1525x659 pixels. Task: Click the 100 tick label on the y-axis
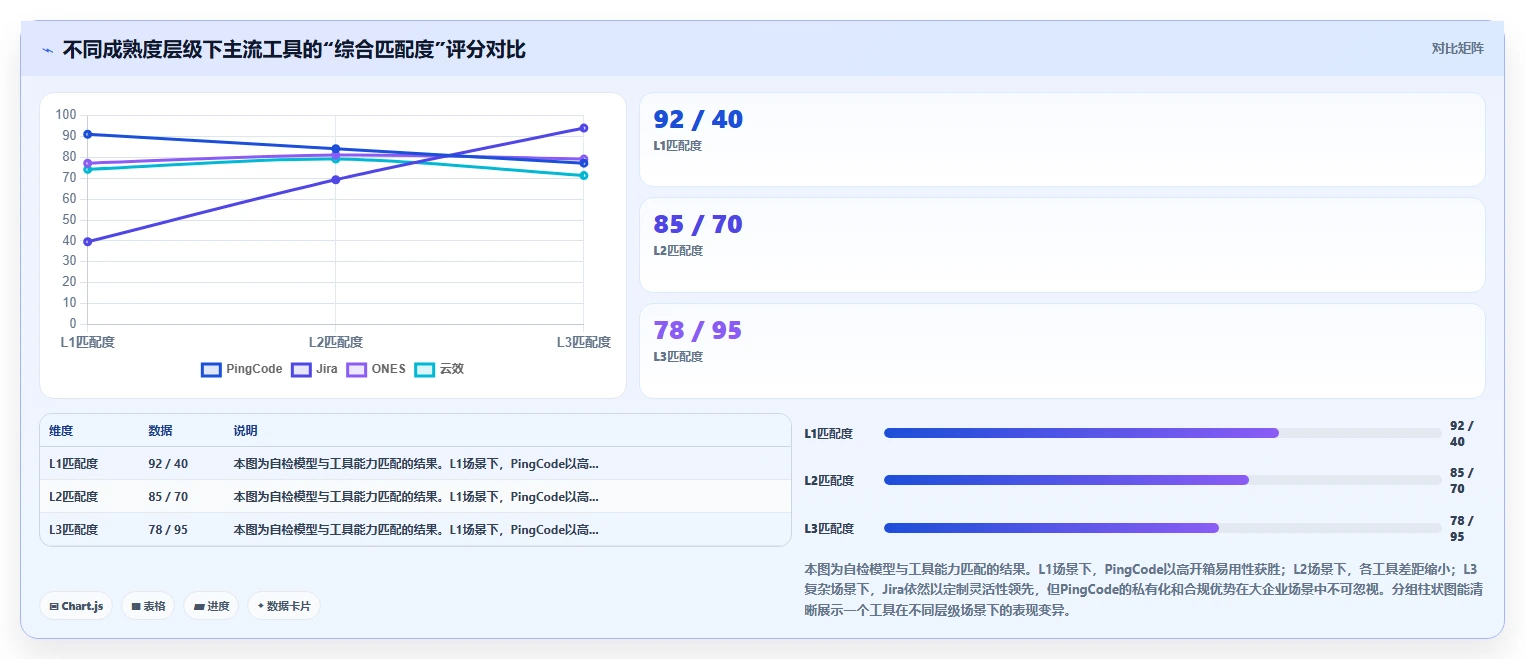pos(66,114)
